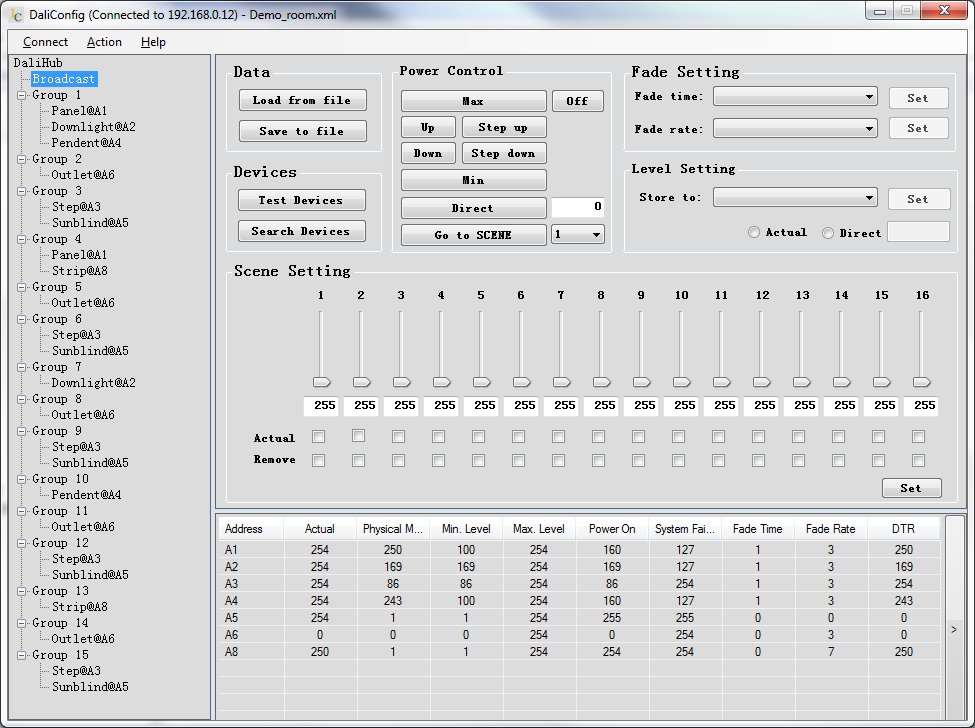Select Panel@A1 under Group 1
This screenshot has width=975, height=728.
[x=79, y=111]
